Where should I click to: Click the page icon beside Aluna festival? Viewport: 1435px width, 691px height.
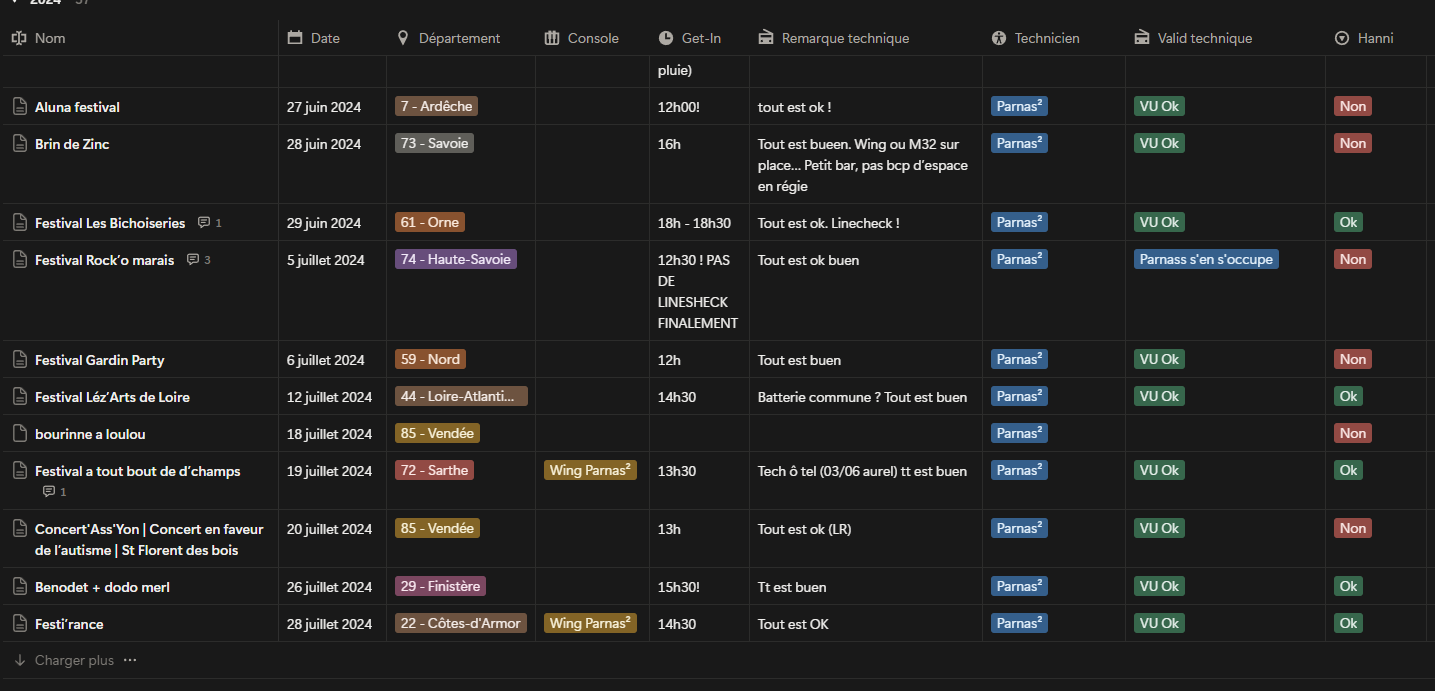(x=19, y=107)
